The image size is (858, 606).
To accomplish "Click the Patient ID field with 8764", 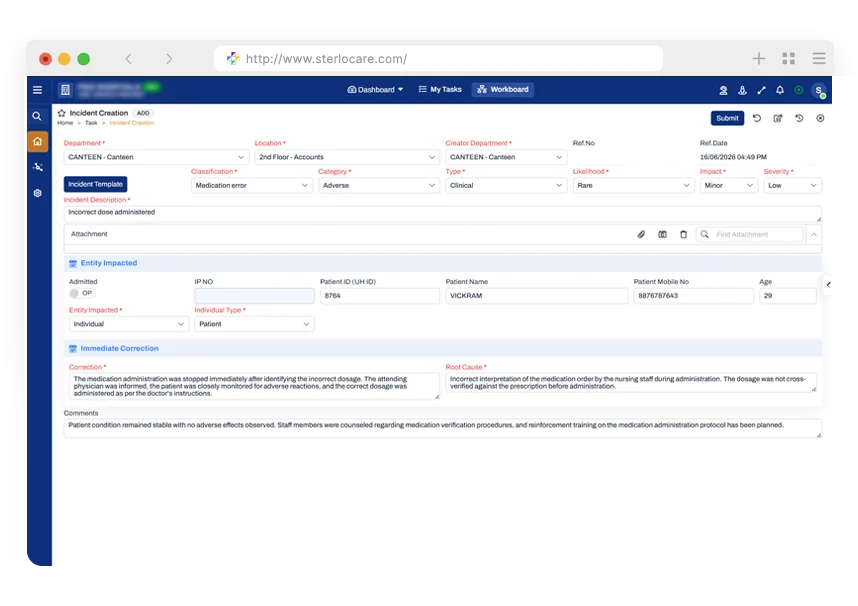I will [x=380, y=296].
